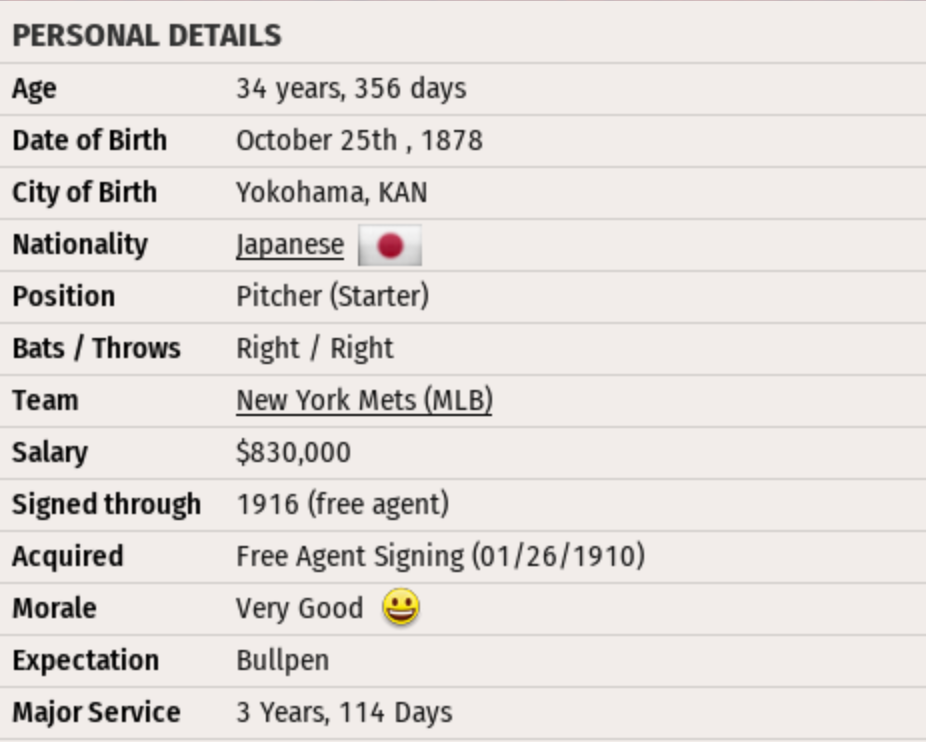This screenshot has width=926, height=742.
Task: Click the 3 Years, 114 Days service value
Action: pos(344,713)
